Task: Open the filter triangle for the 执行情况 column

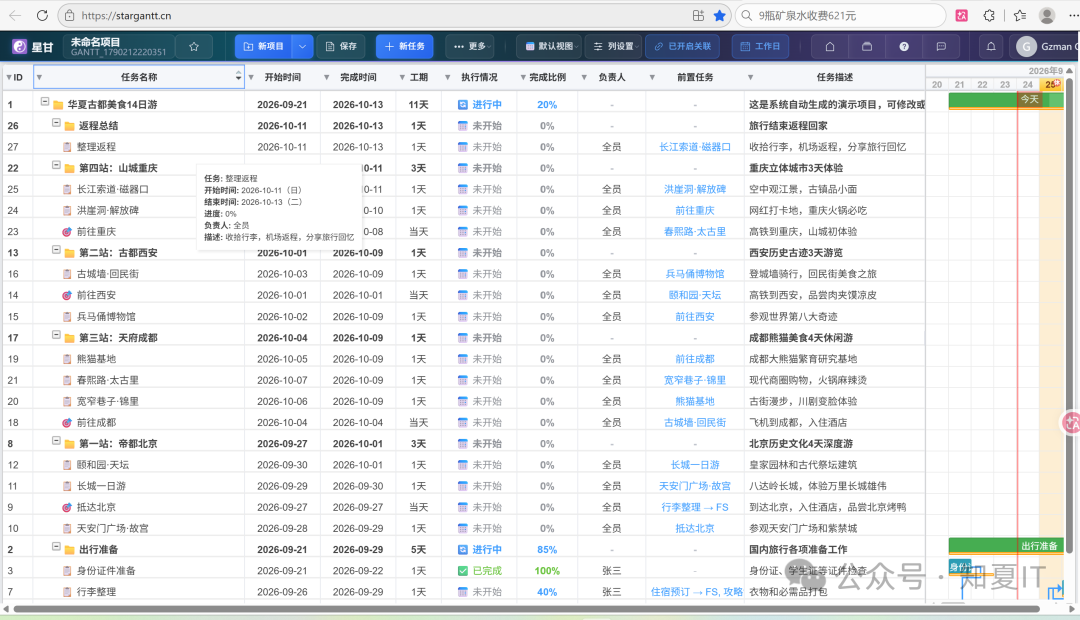Action: 448,77
